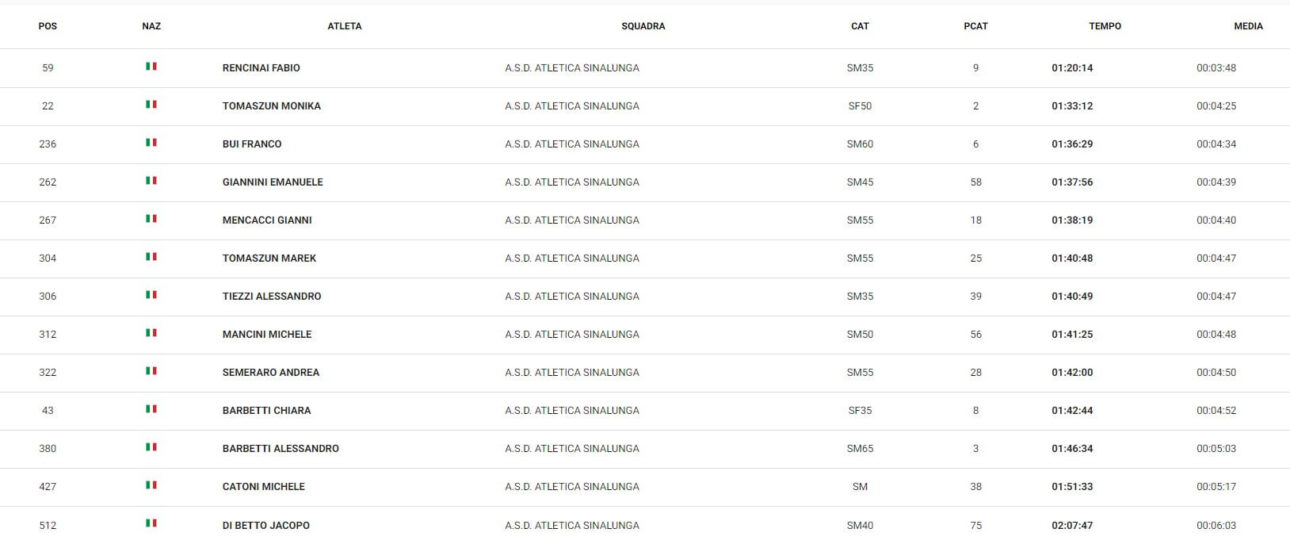
Task: Sort by the CAT column header
Action: 859,26
